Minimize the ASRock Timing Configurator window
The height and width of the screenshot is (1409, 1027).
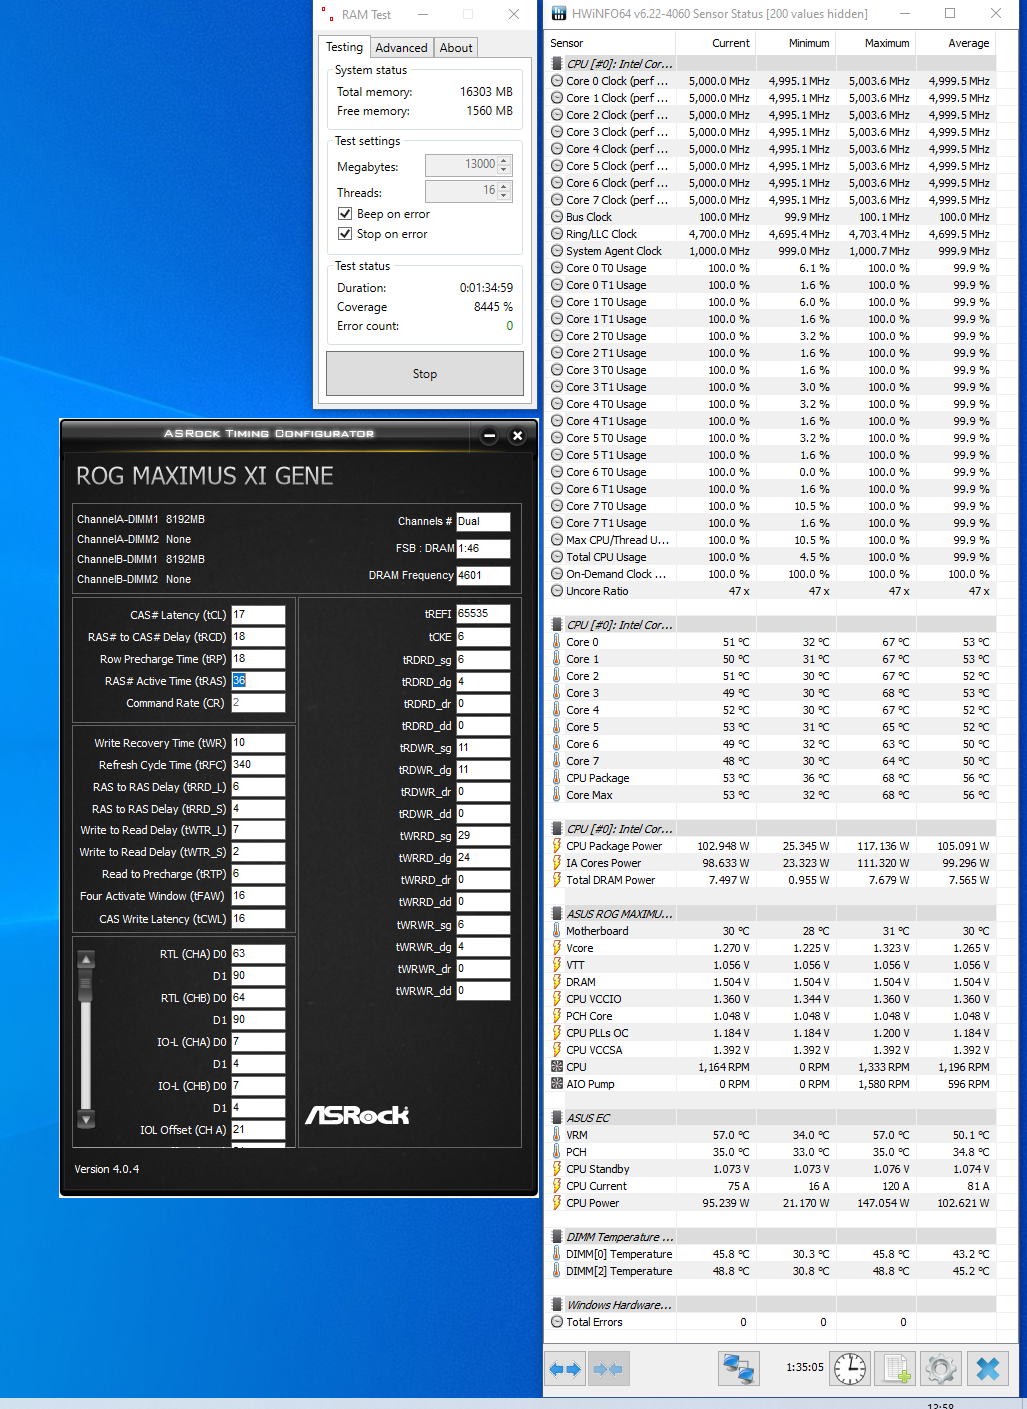click(x=489, y=435)
